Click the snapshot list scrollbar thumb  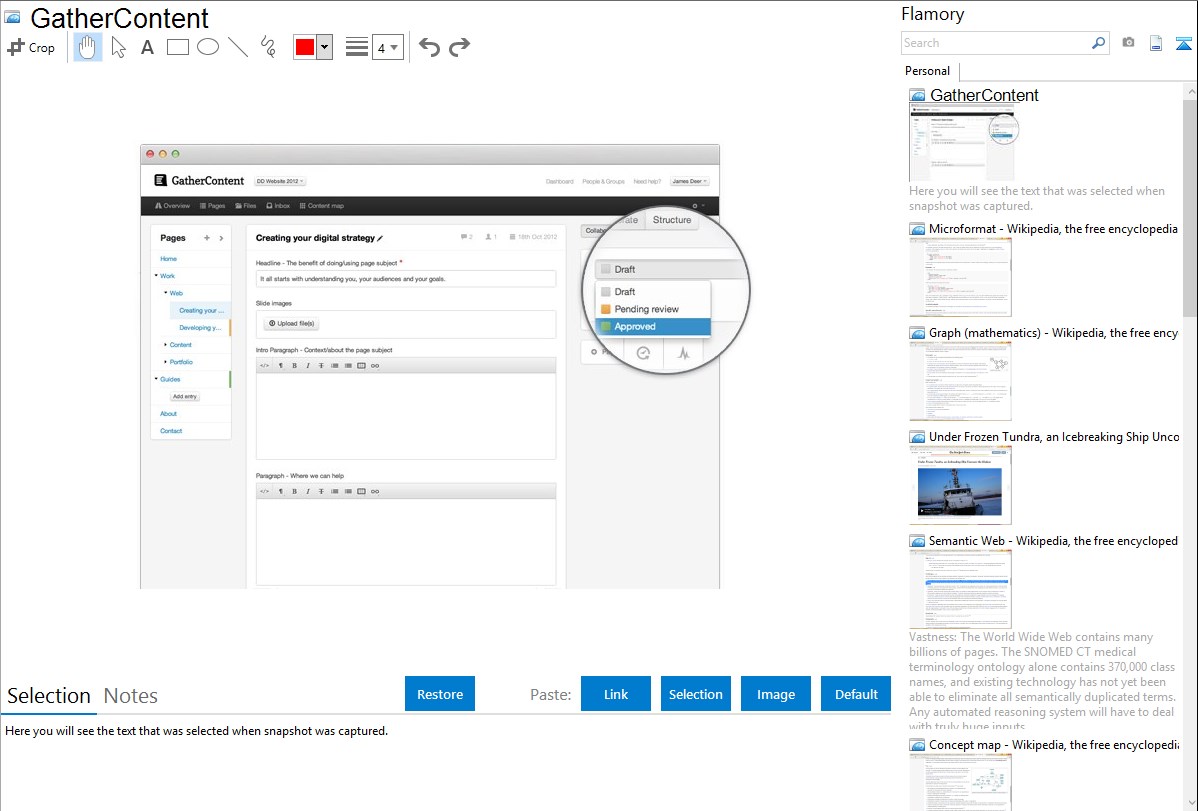1190,207
